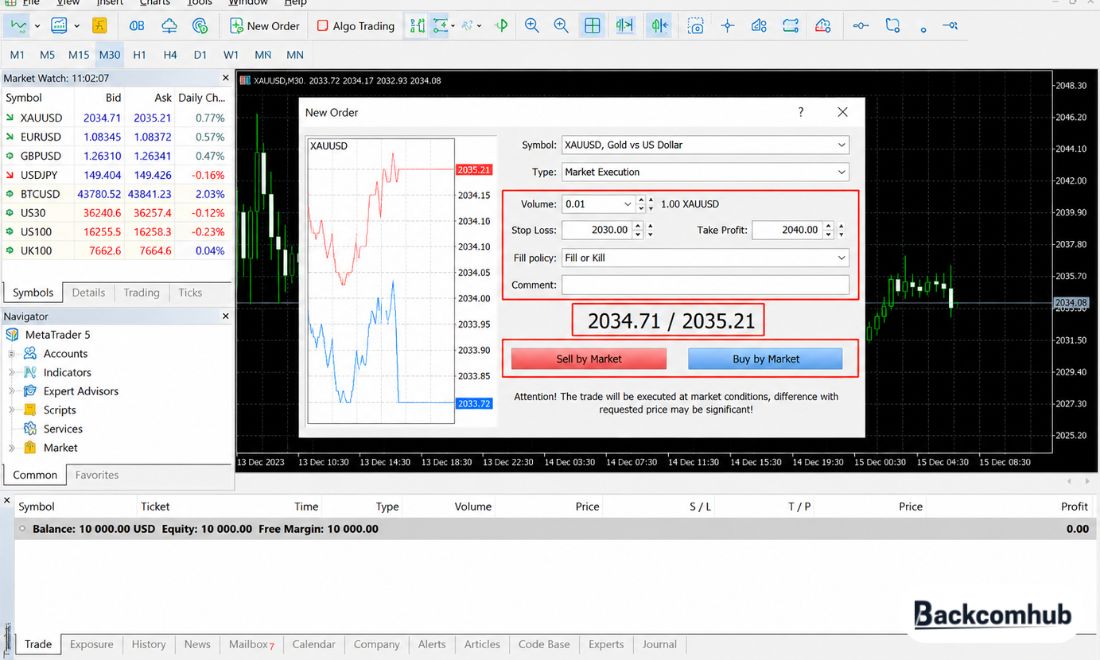This screenshot has height=660, width=1100.
Task: Expand the Expert Advisors node
Action: (x=11, y=391)
